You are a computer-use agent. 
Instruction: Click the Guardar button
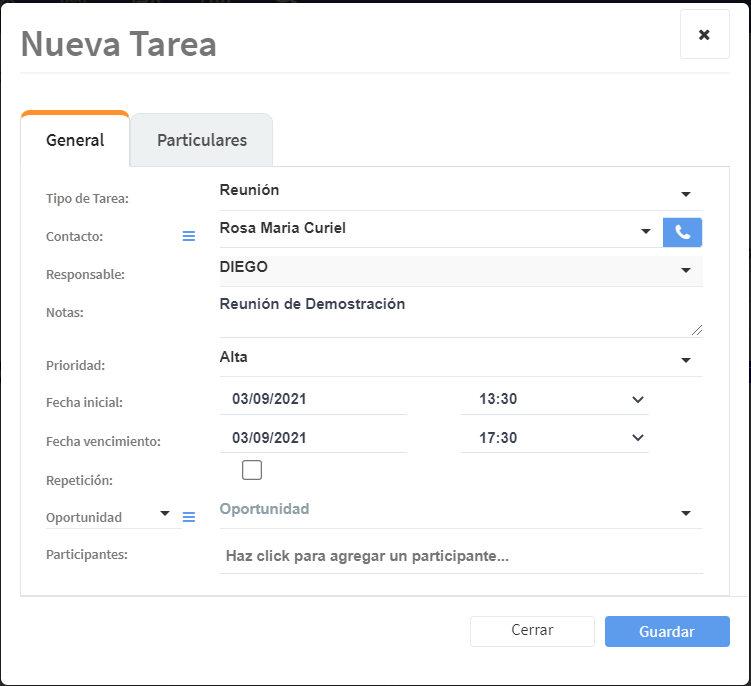(667, 631)
